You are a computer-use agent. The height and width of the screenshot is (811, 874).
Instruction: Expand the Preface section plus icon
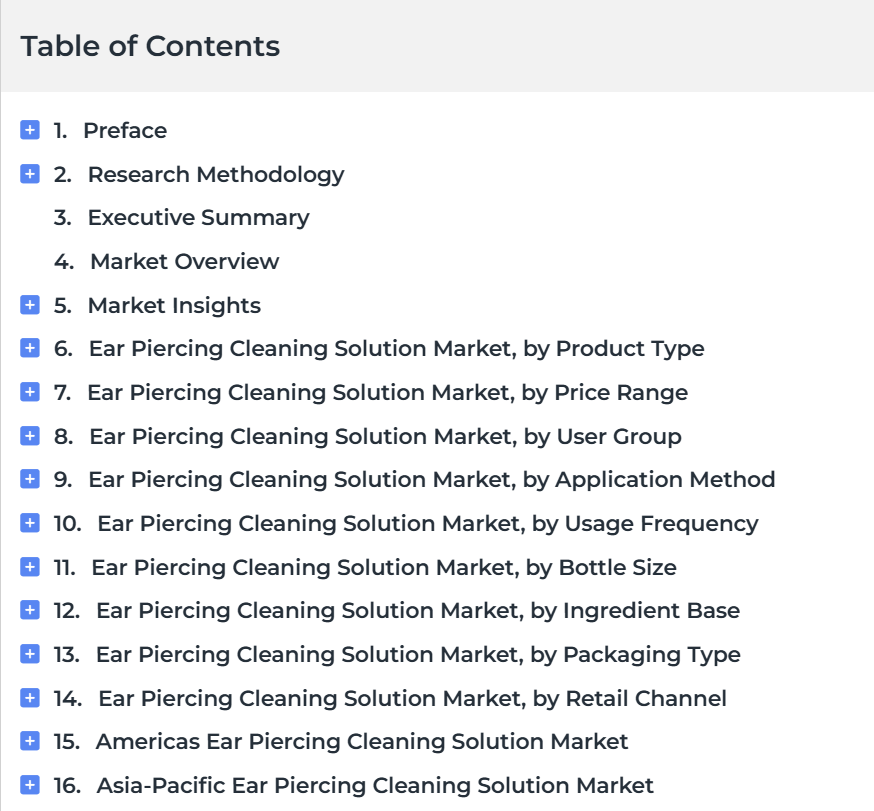pyautogui.click(x=30, y=130)
